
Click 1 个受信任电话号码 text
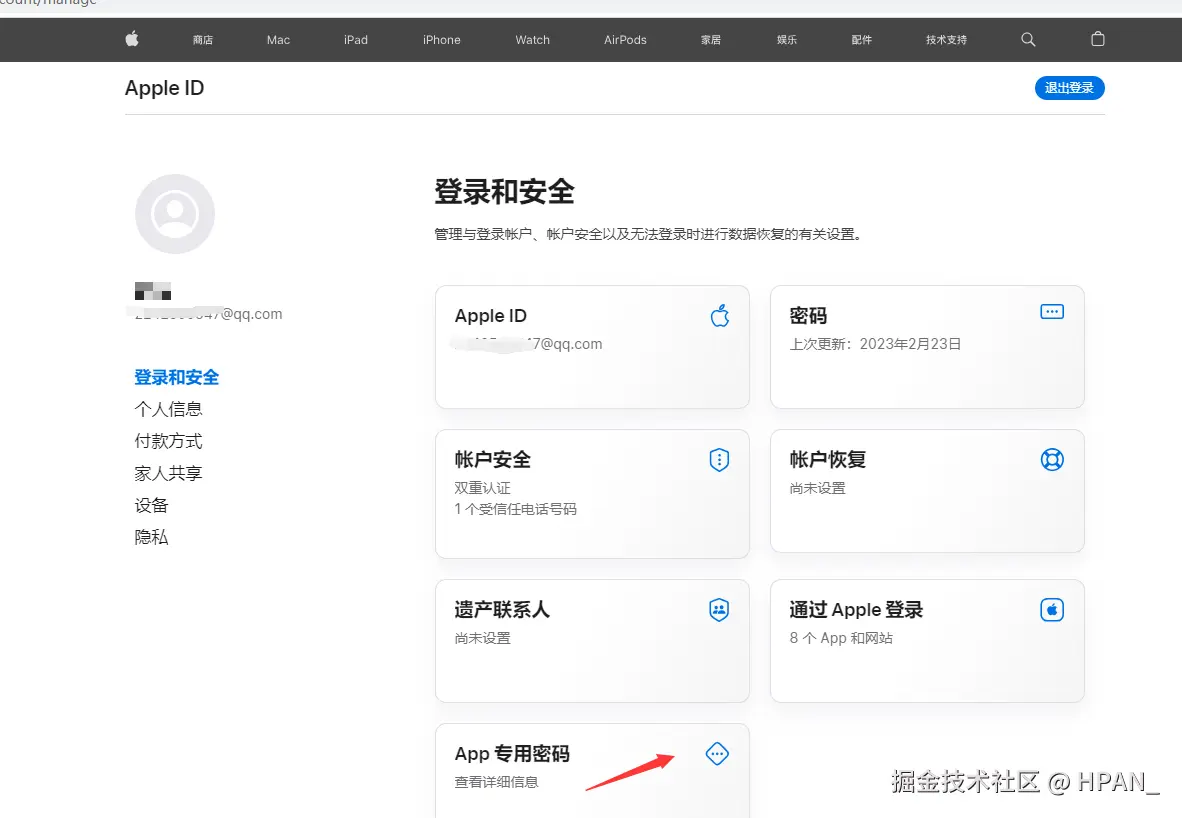pos(516,509)
